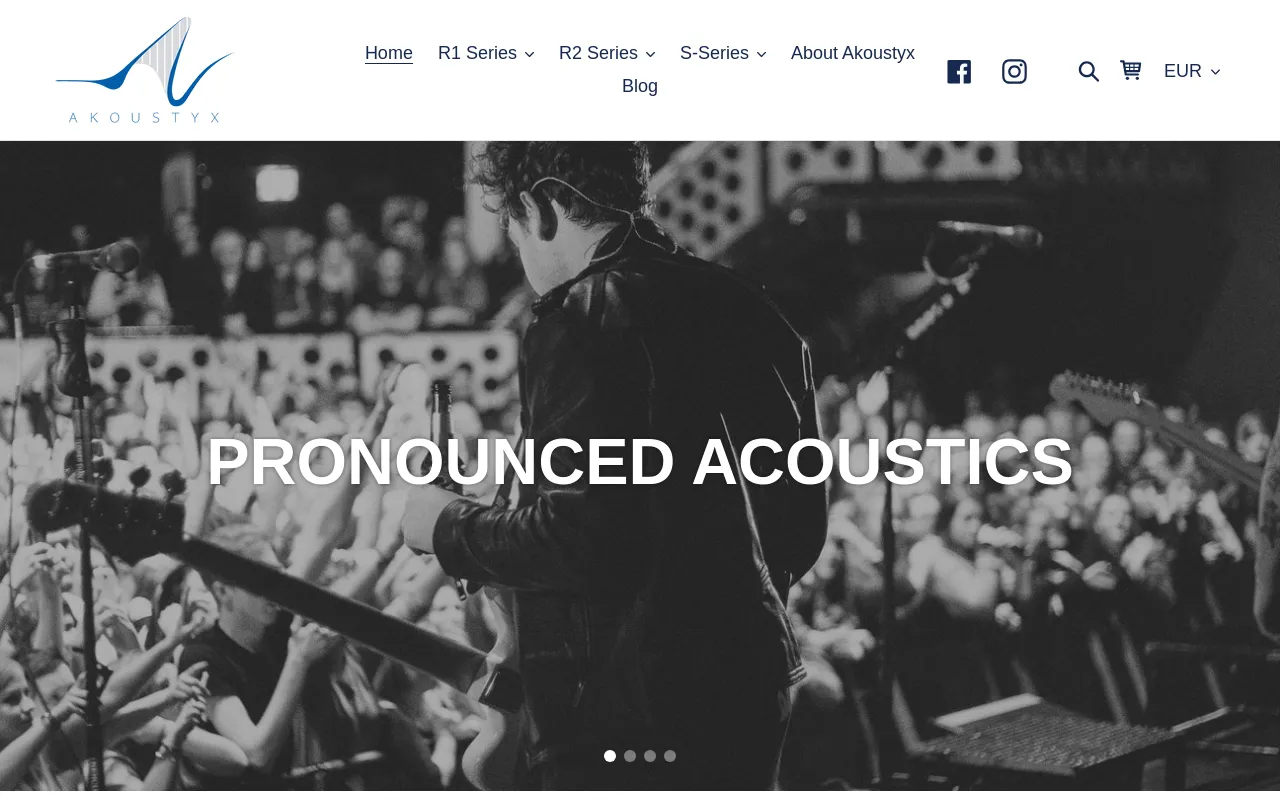Screen dimensions: 1280x800
Task: Click the Search magnifier icon
Action: pos(1089,71)
